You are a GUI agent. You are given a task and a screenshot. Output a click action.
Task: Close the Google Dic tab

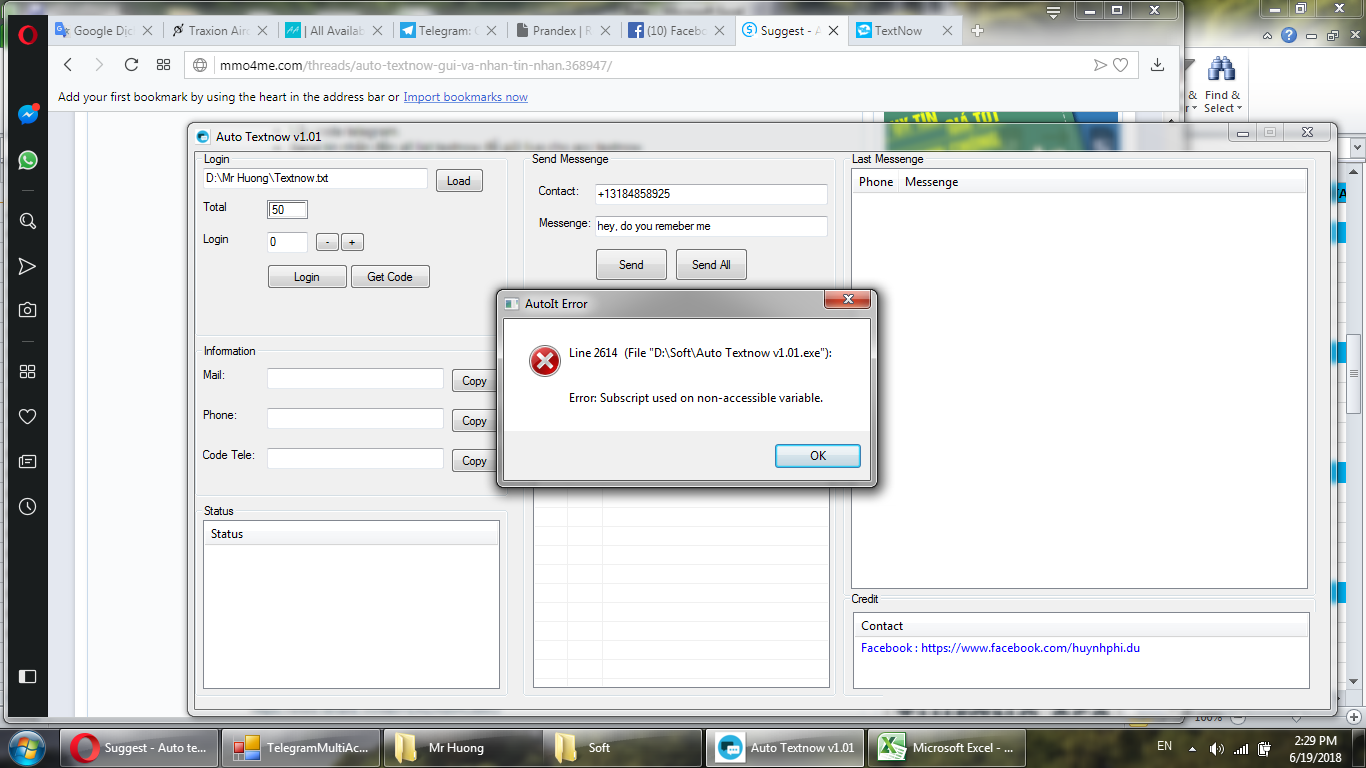(147, 30)
